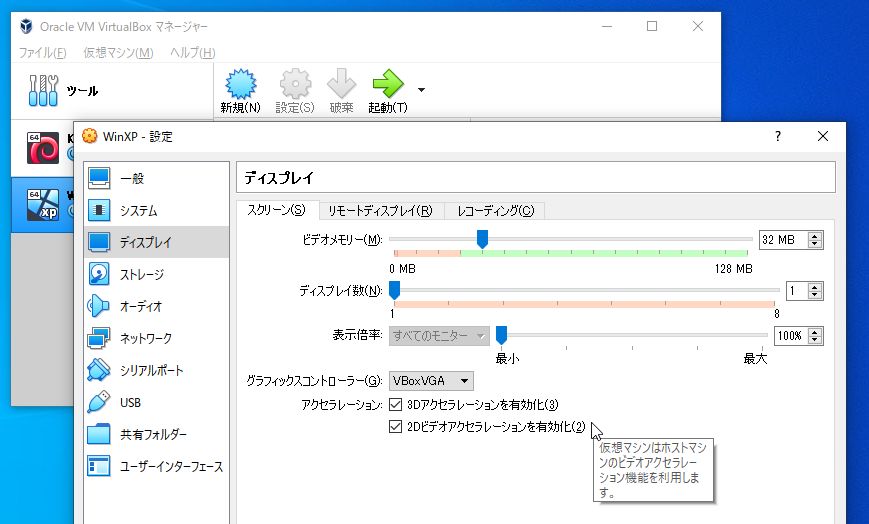Screen dimensions: 869x524
Task: Open the すべてのモニター dropdown
Action: coord(439,336)
